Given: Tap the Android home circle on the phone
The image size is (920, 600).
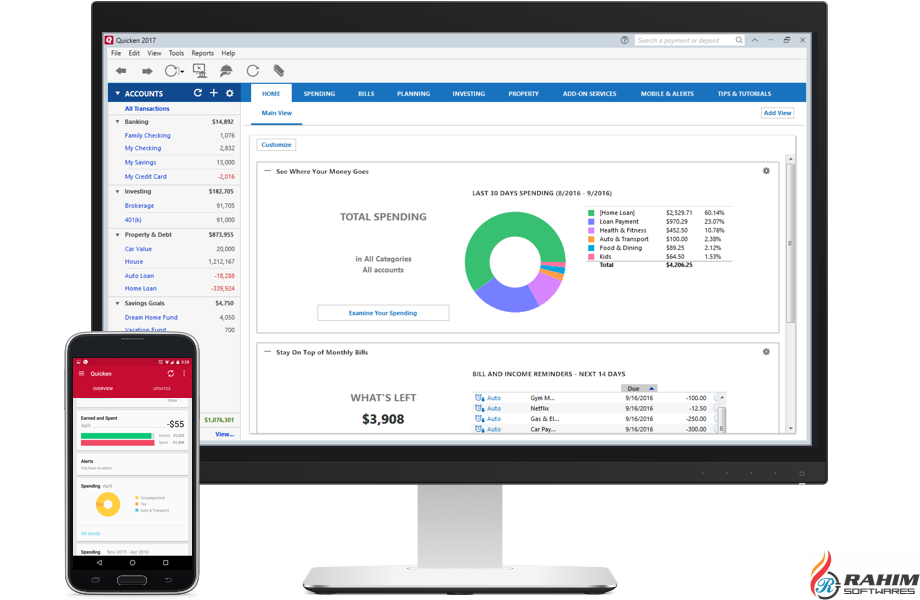Looking at the screenshot, I should pyautogui.click(x=133, y=562).
